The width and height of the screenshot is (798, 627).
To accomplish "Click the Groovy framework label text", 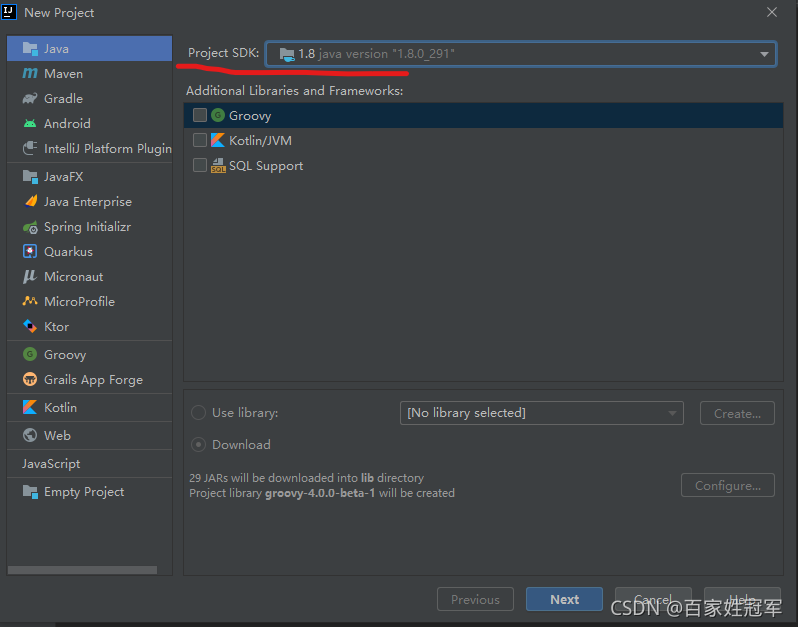I will (x=250, y=116).
